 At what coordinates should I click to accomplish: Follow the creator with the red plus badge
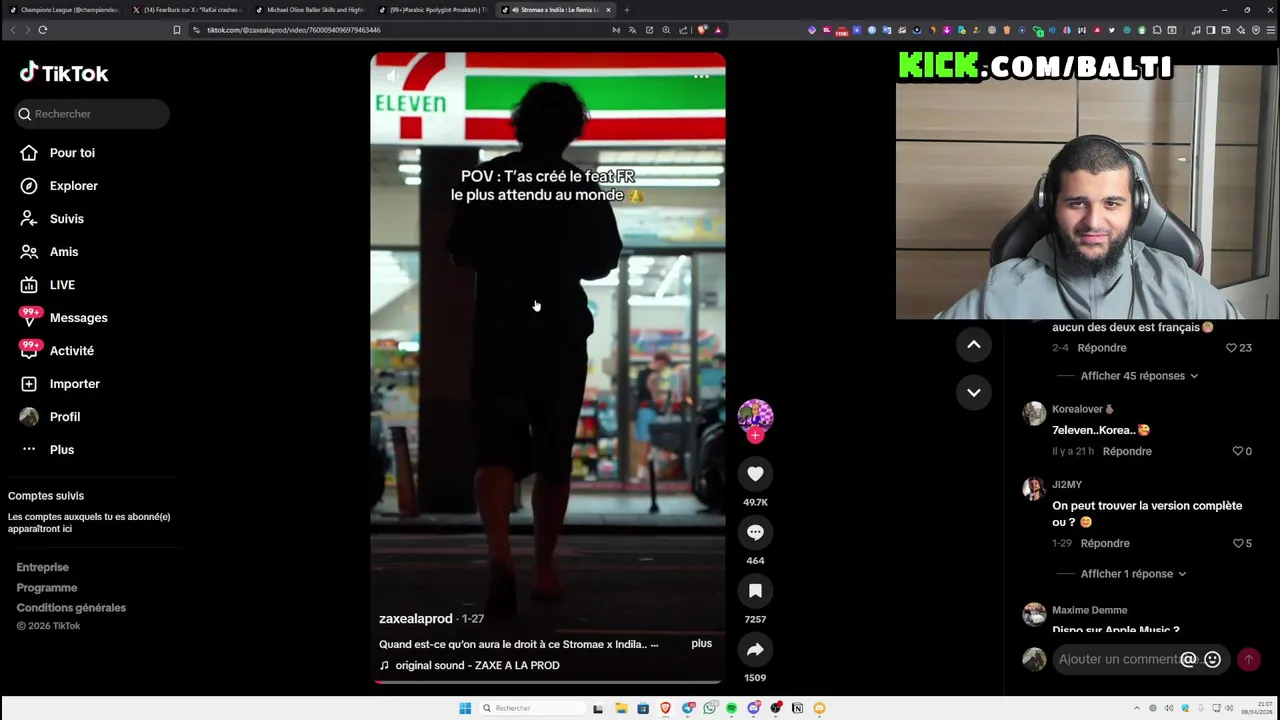(x=755, y=436)
